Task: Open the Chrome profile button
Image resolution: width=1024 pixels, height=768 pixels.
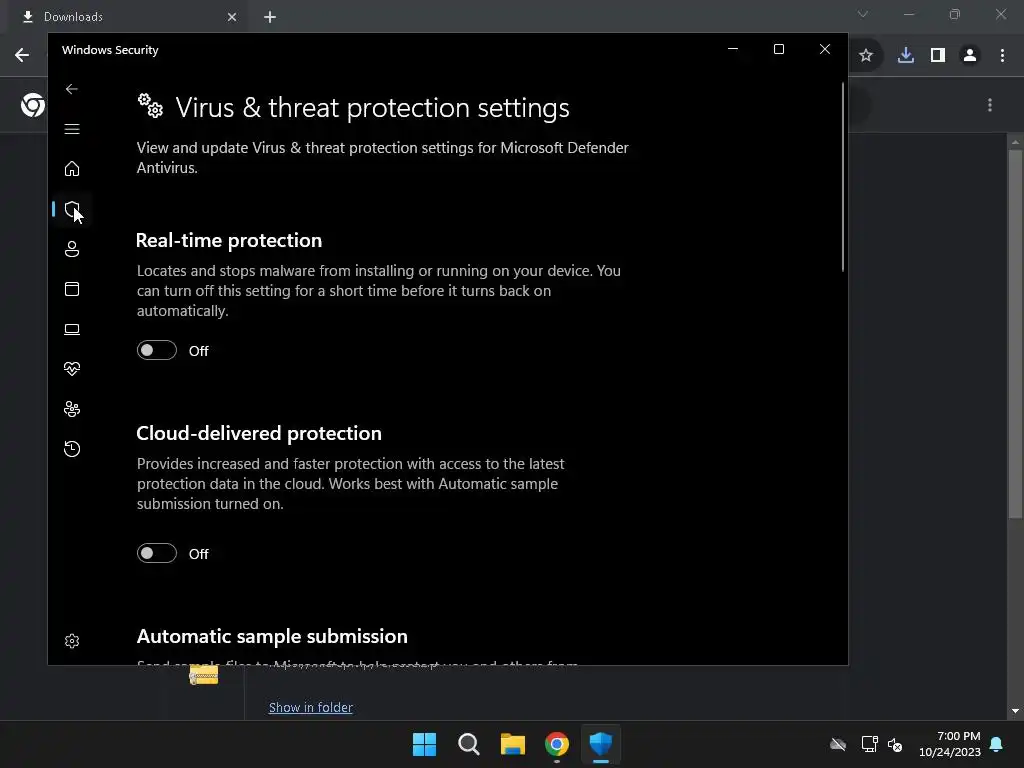Action: [970, 56]
